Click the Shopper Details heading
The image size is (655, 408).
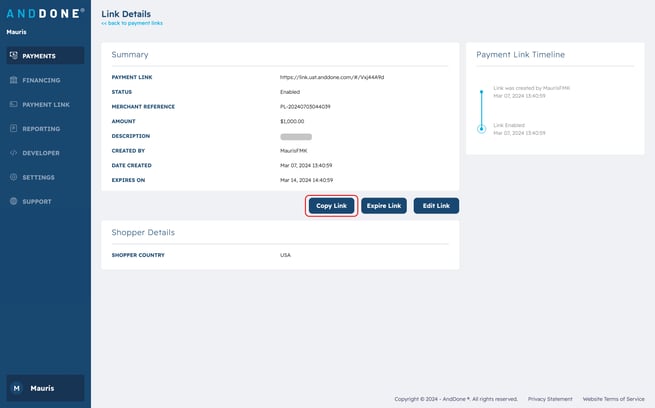tap(143, 233)
